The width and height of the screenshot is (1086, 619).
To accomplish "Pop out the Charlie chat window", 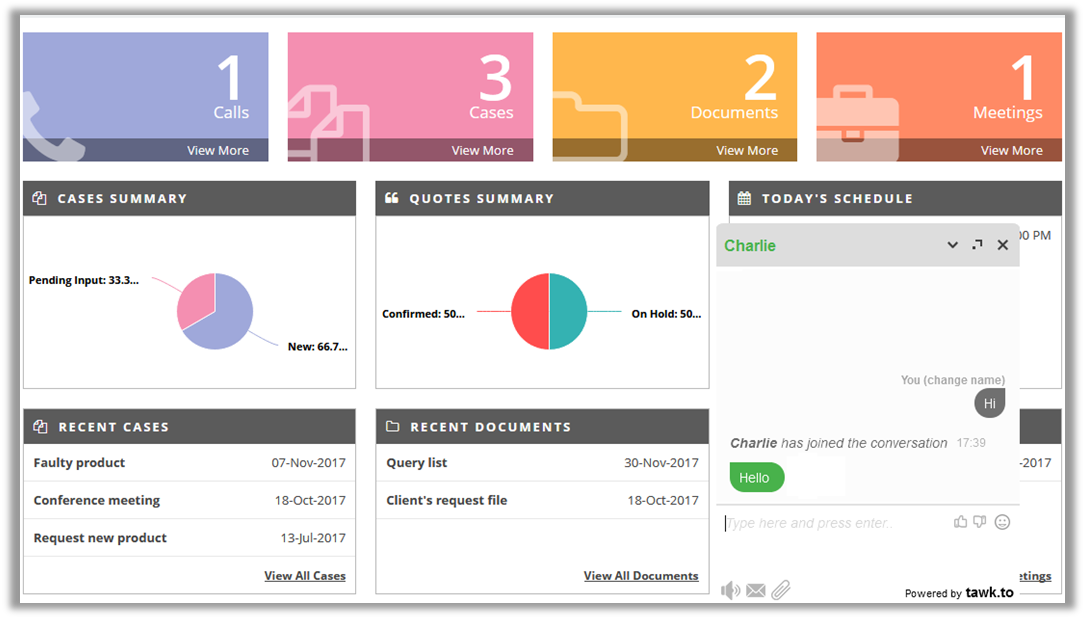I will pyautogui.click(x=977, y=245).
